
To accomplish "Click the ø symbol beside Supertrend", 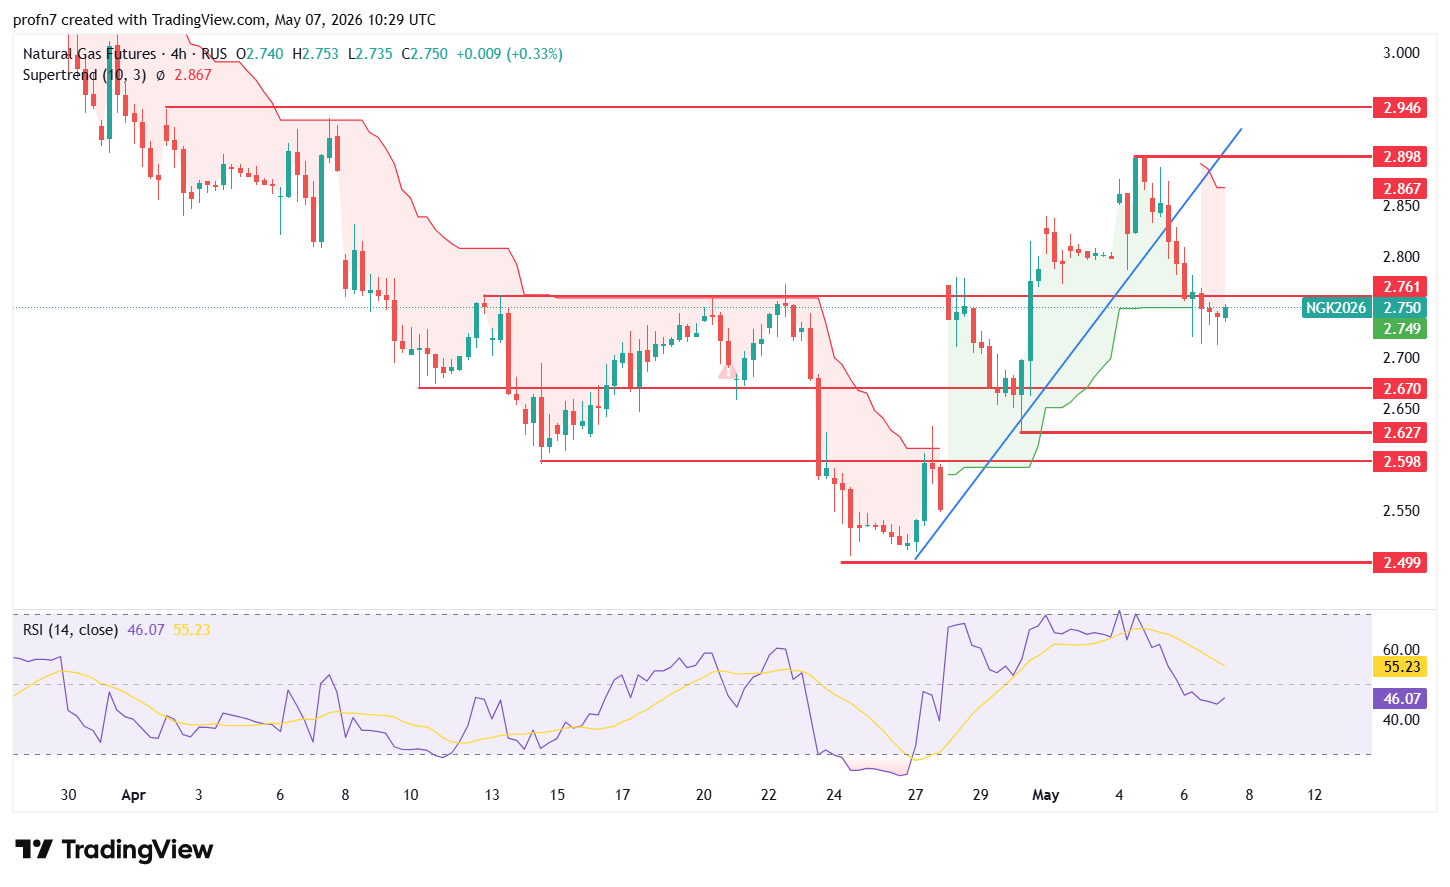I will 160,75.
